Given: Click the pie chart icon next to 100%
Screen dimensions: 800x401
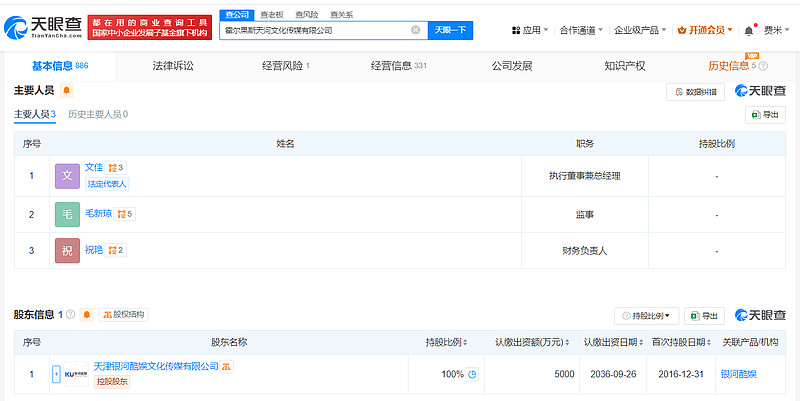Looking at the screenshot, I should pos(473,374).
